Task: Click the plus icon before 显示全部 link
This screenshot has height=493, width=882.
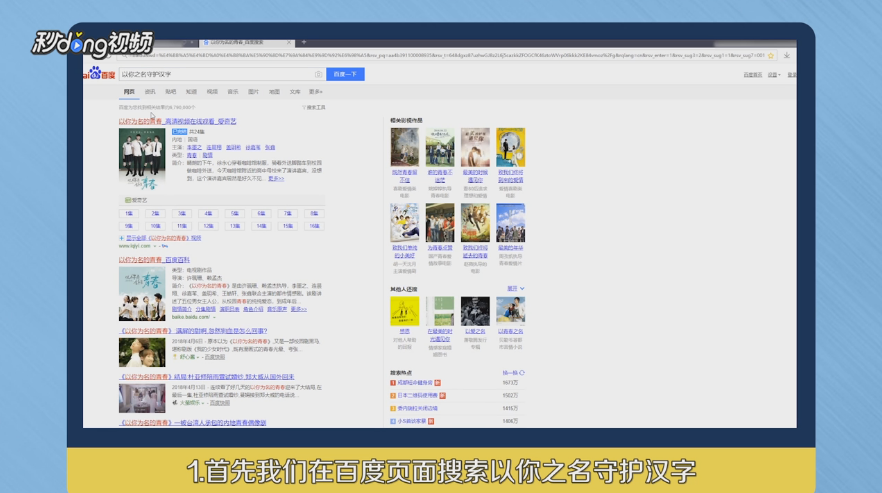Action: pos(122,238)
